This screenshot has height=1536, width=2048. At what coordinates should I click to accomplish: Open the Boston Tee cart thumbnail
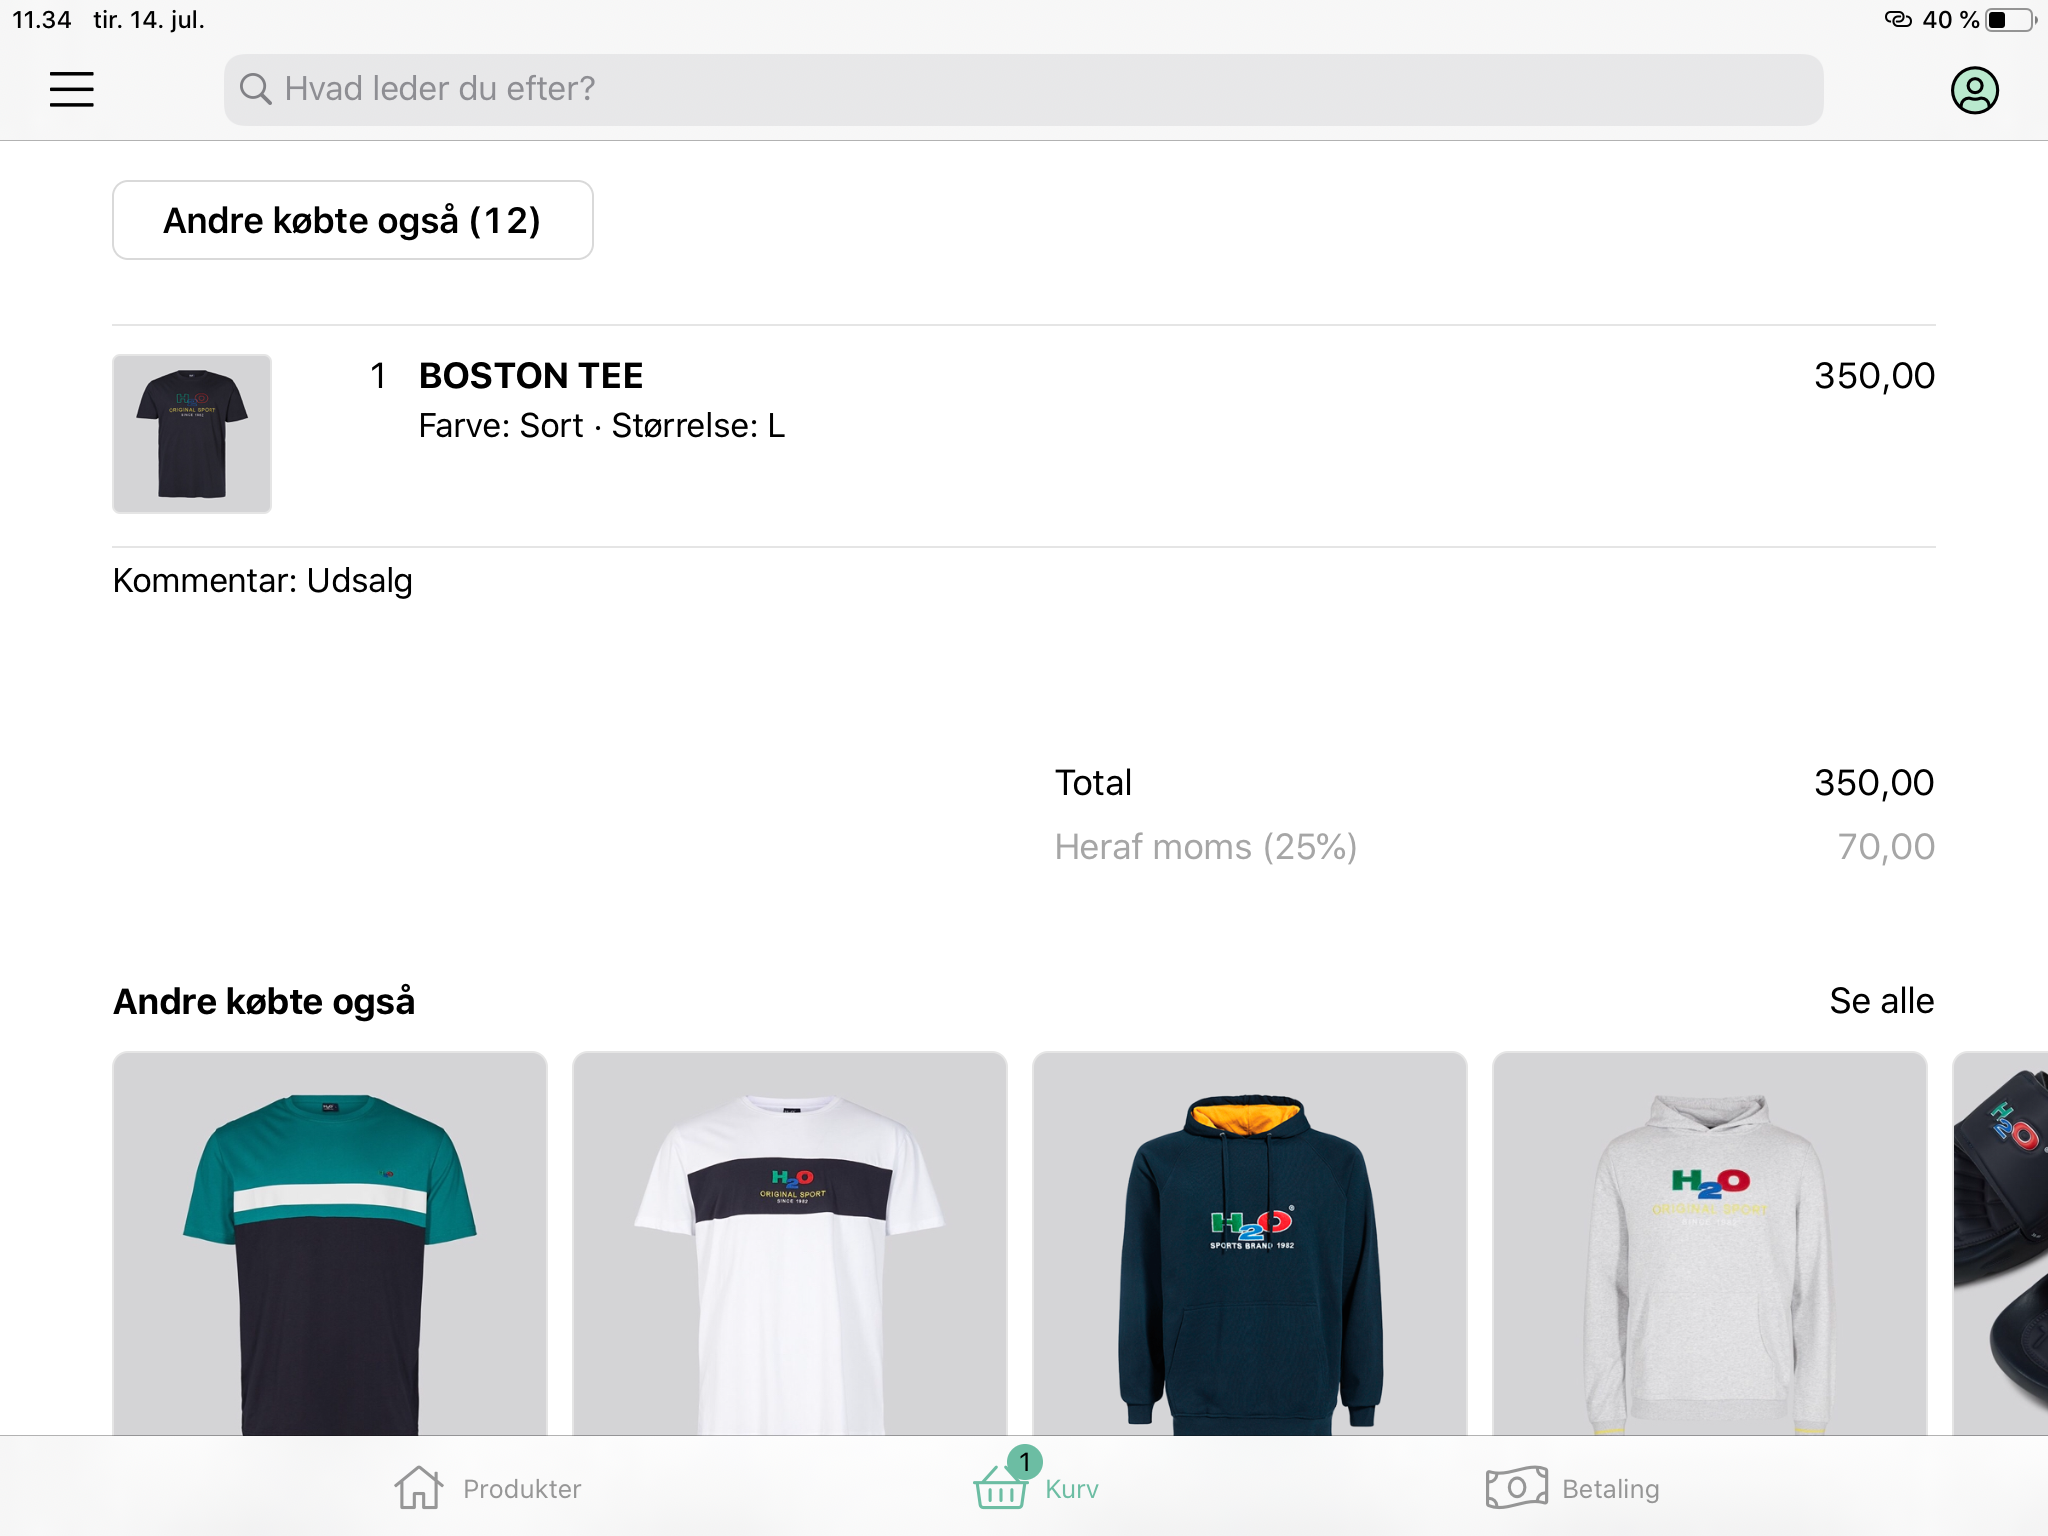(192, 434)
